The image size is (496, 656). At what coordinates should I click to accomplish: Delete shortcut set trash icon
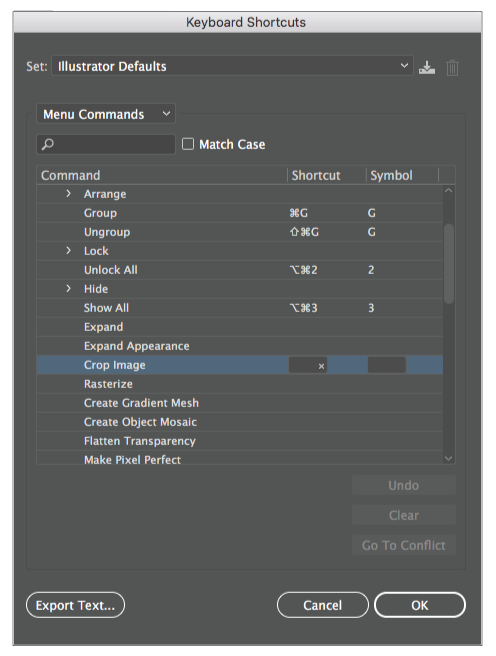pyautogui.click(x=452, y=67)
